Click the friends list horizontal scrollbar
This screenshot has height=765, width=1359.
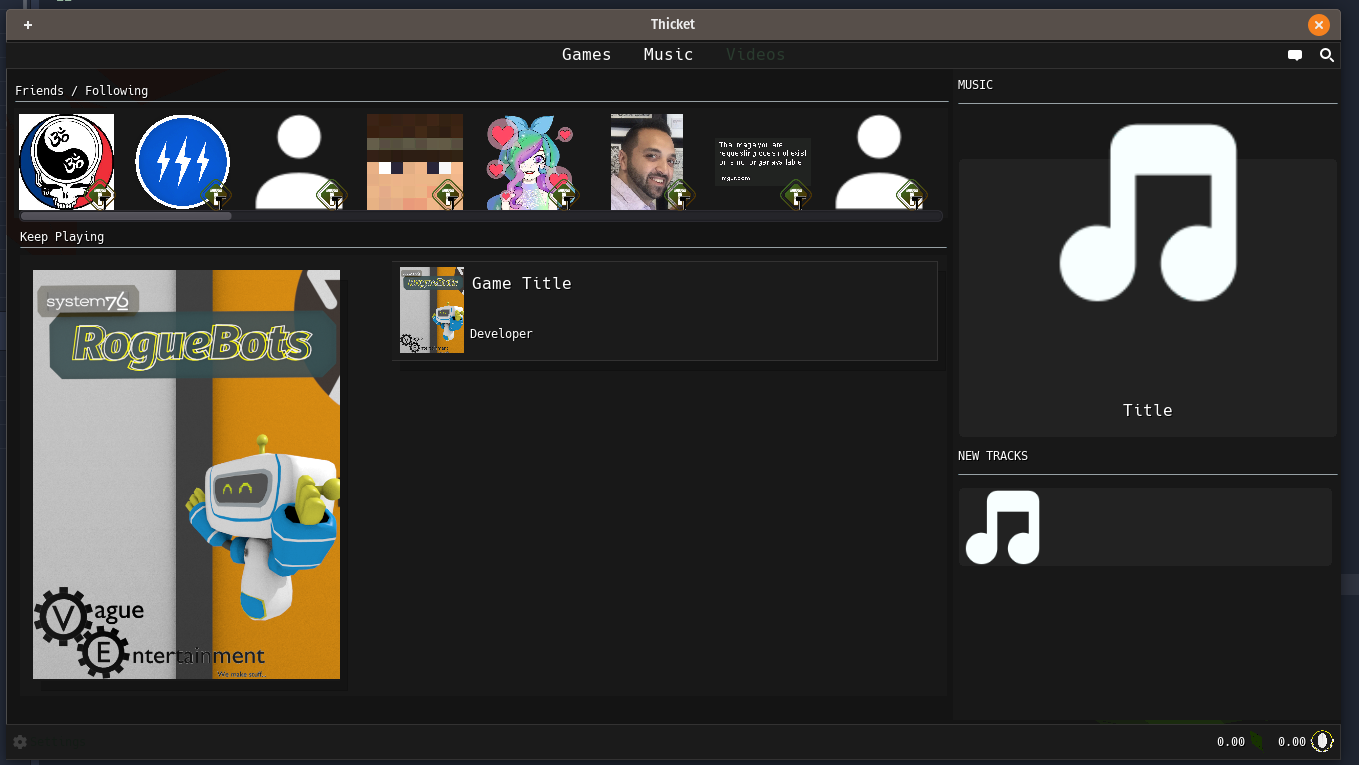[126, 216]
